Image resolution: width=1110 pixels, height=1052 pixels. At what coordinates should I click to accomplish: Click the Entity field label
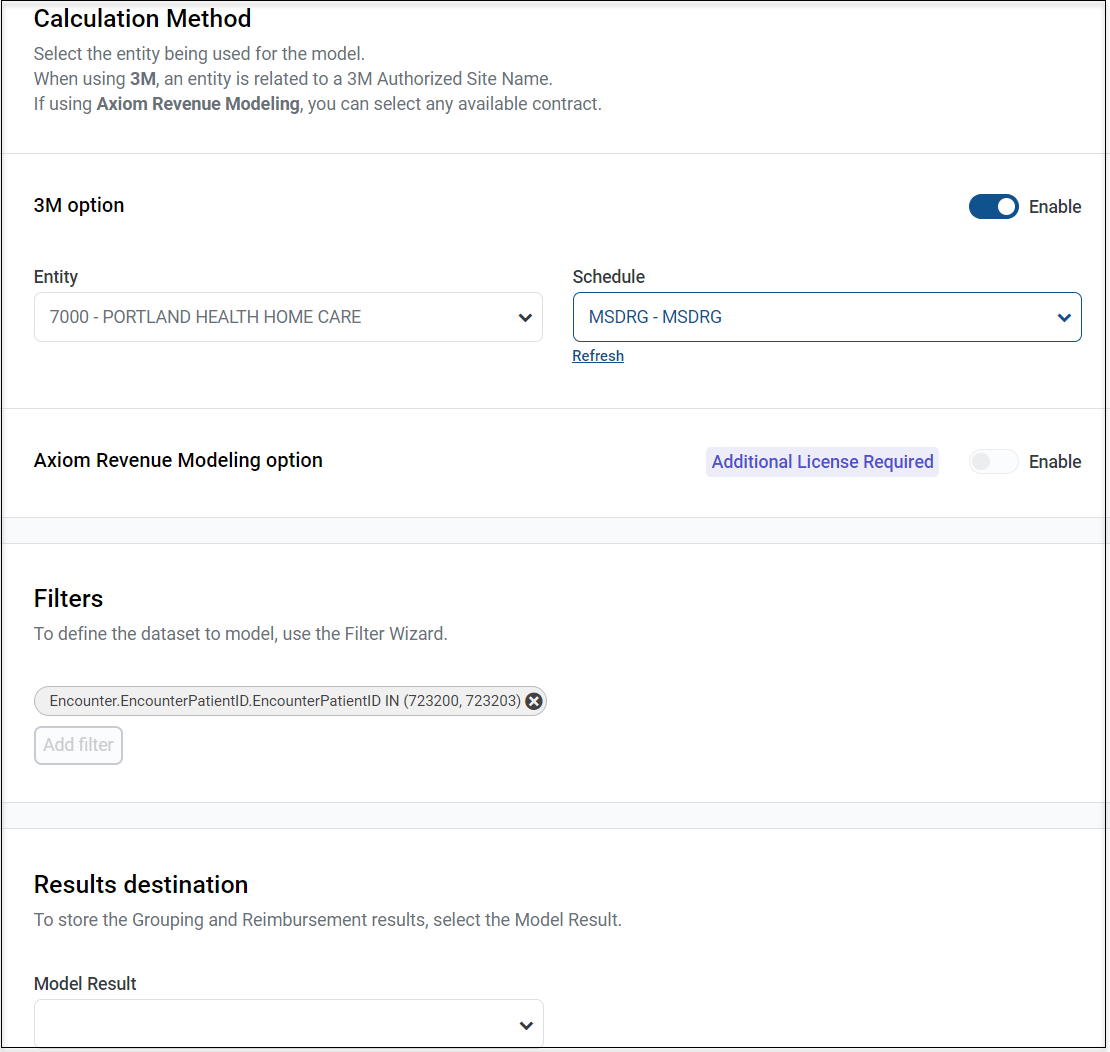(x=56, y=277)
